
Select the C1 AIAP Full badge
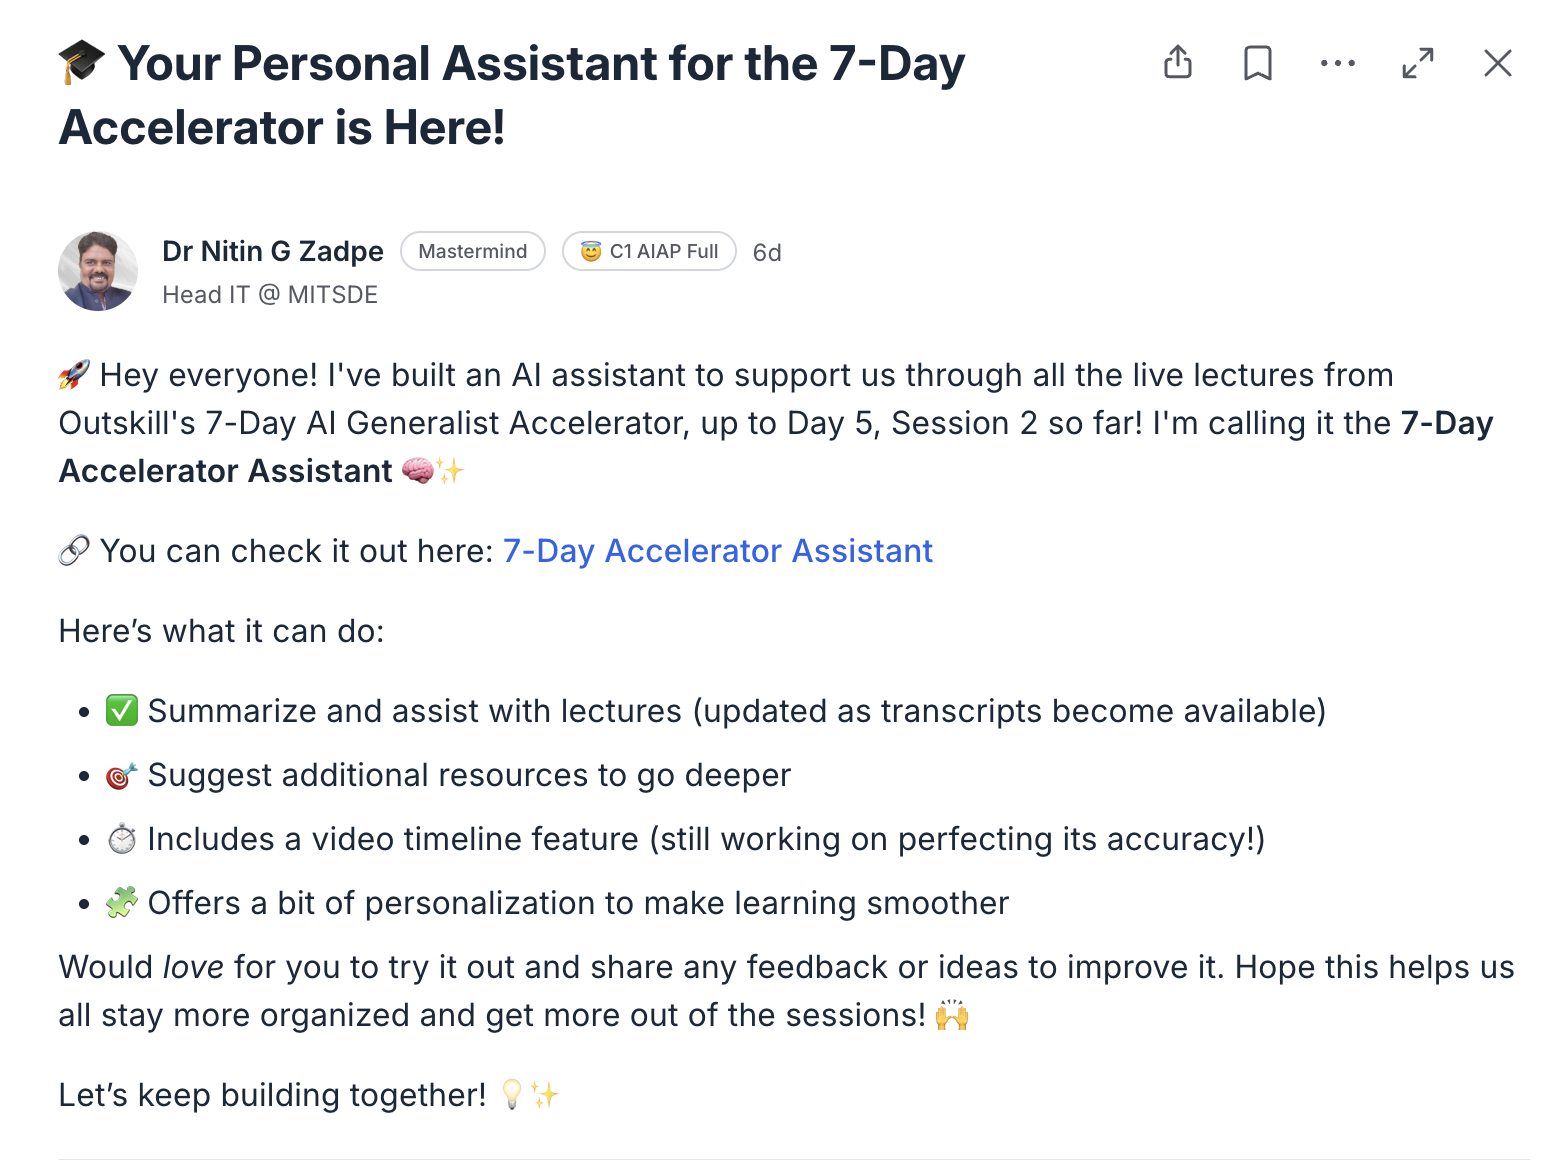coord(649,251)
